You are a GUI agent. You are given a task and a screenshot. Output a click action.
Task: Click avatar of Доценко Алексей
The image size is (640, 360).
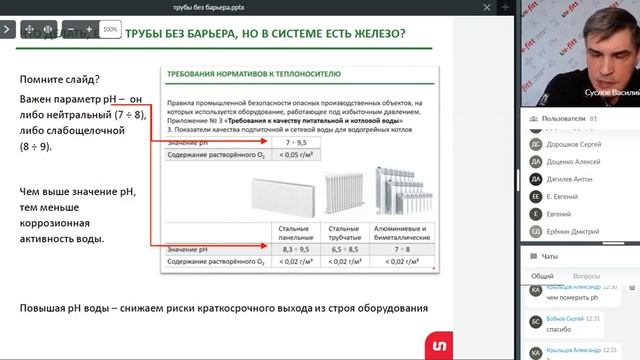[x=536, y=162]
